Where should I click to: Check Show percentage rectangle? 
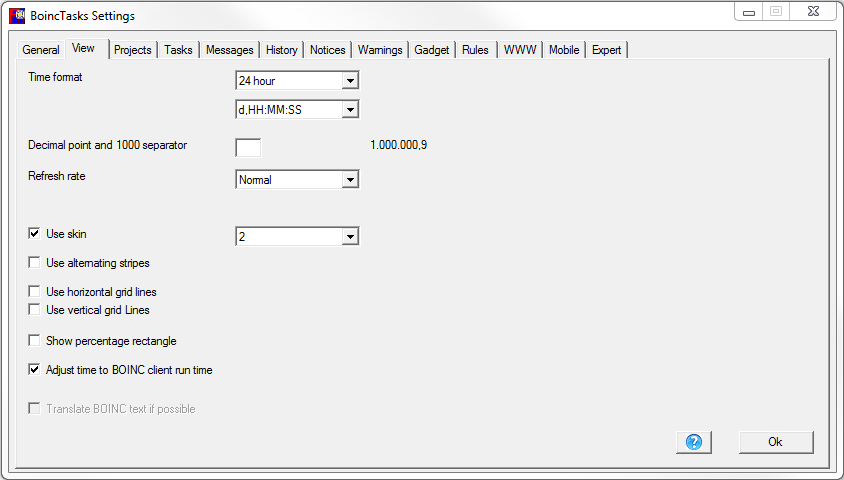(x=34, y=341)
